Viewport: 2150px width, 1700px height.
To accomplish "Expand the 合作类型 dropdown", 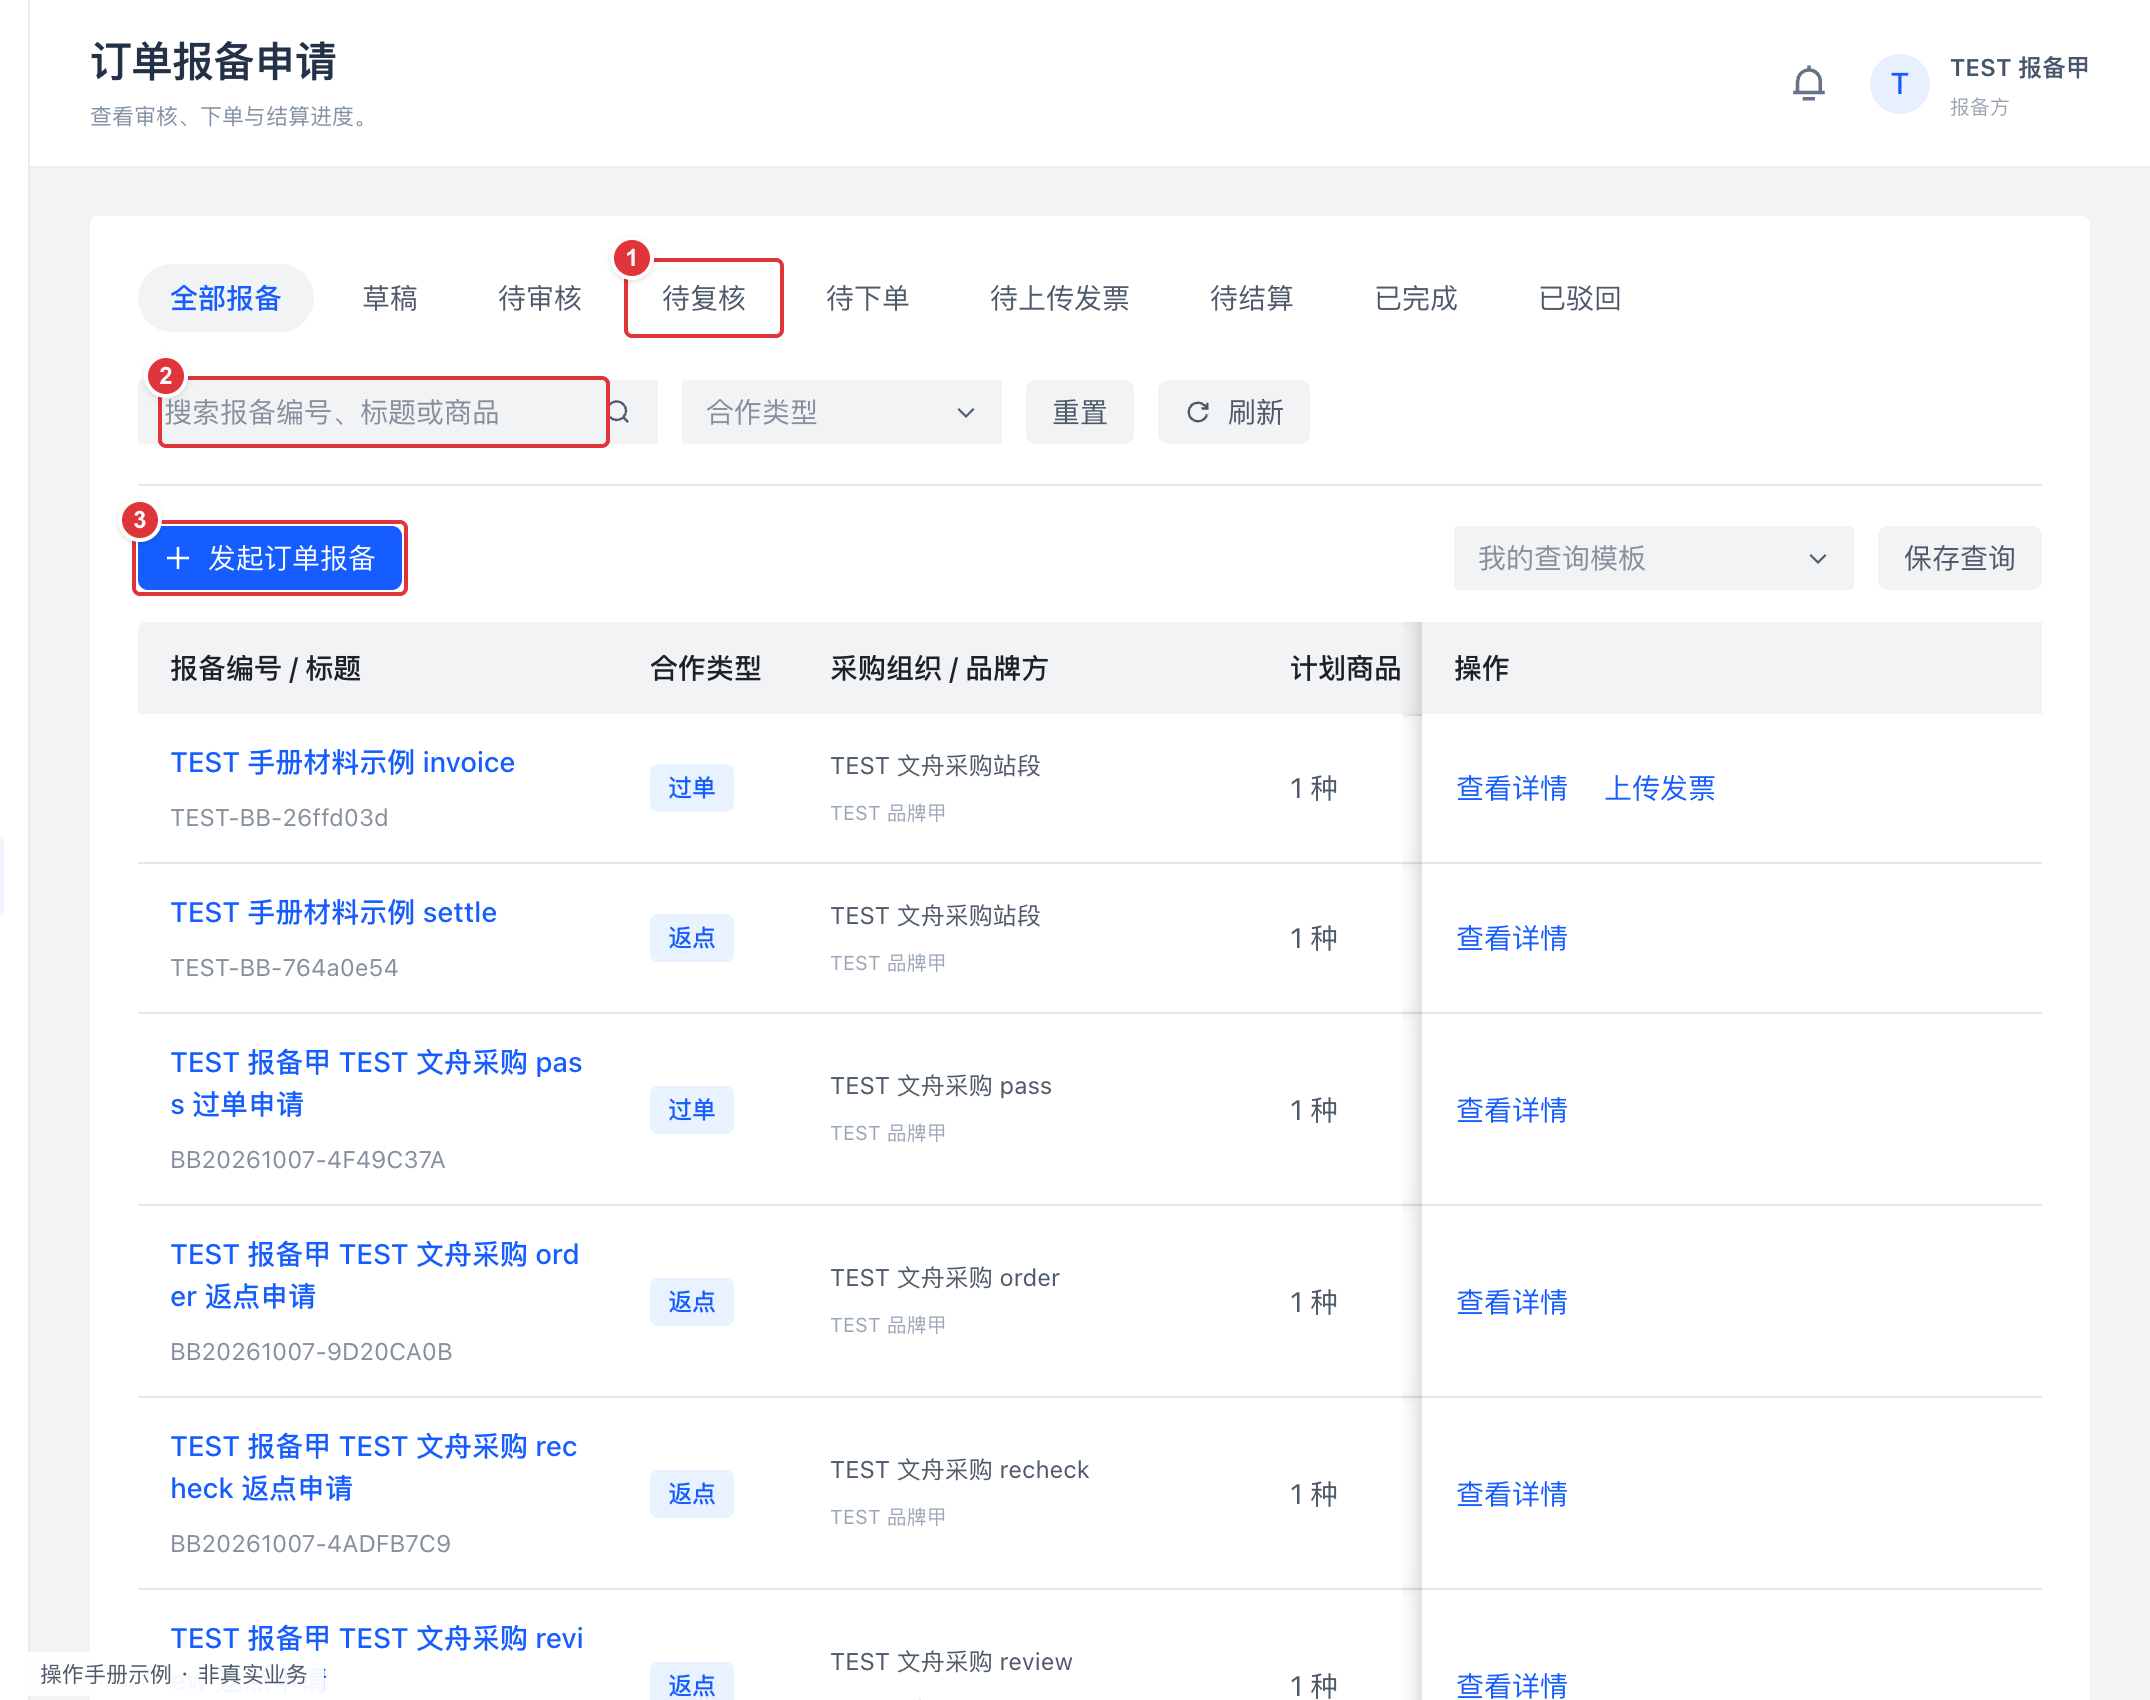I will click(842, 412).
